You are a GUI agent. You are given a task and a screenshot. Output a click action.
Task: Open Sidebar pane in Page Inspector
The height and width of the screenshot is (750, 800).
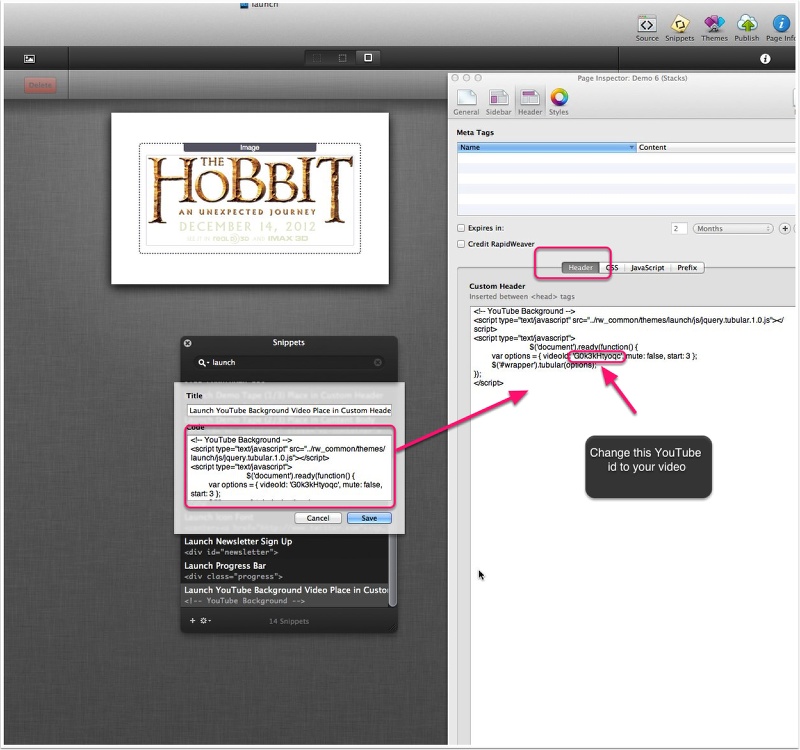coord(498,102)
